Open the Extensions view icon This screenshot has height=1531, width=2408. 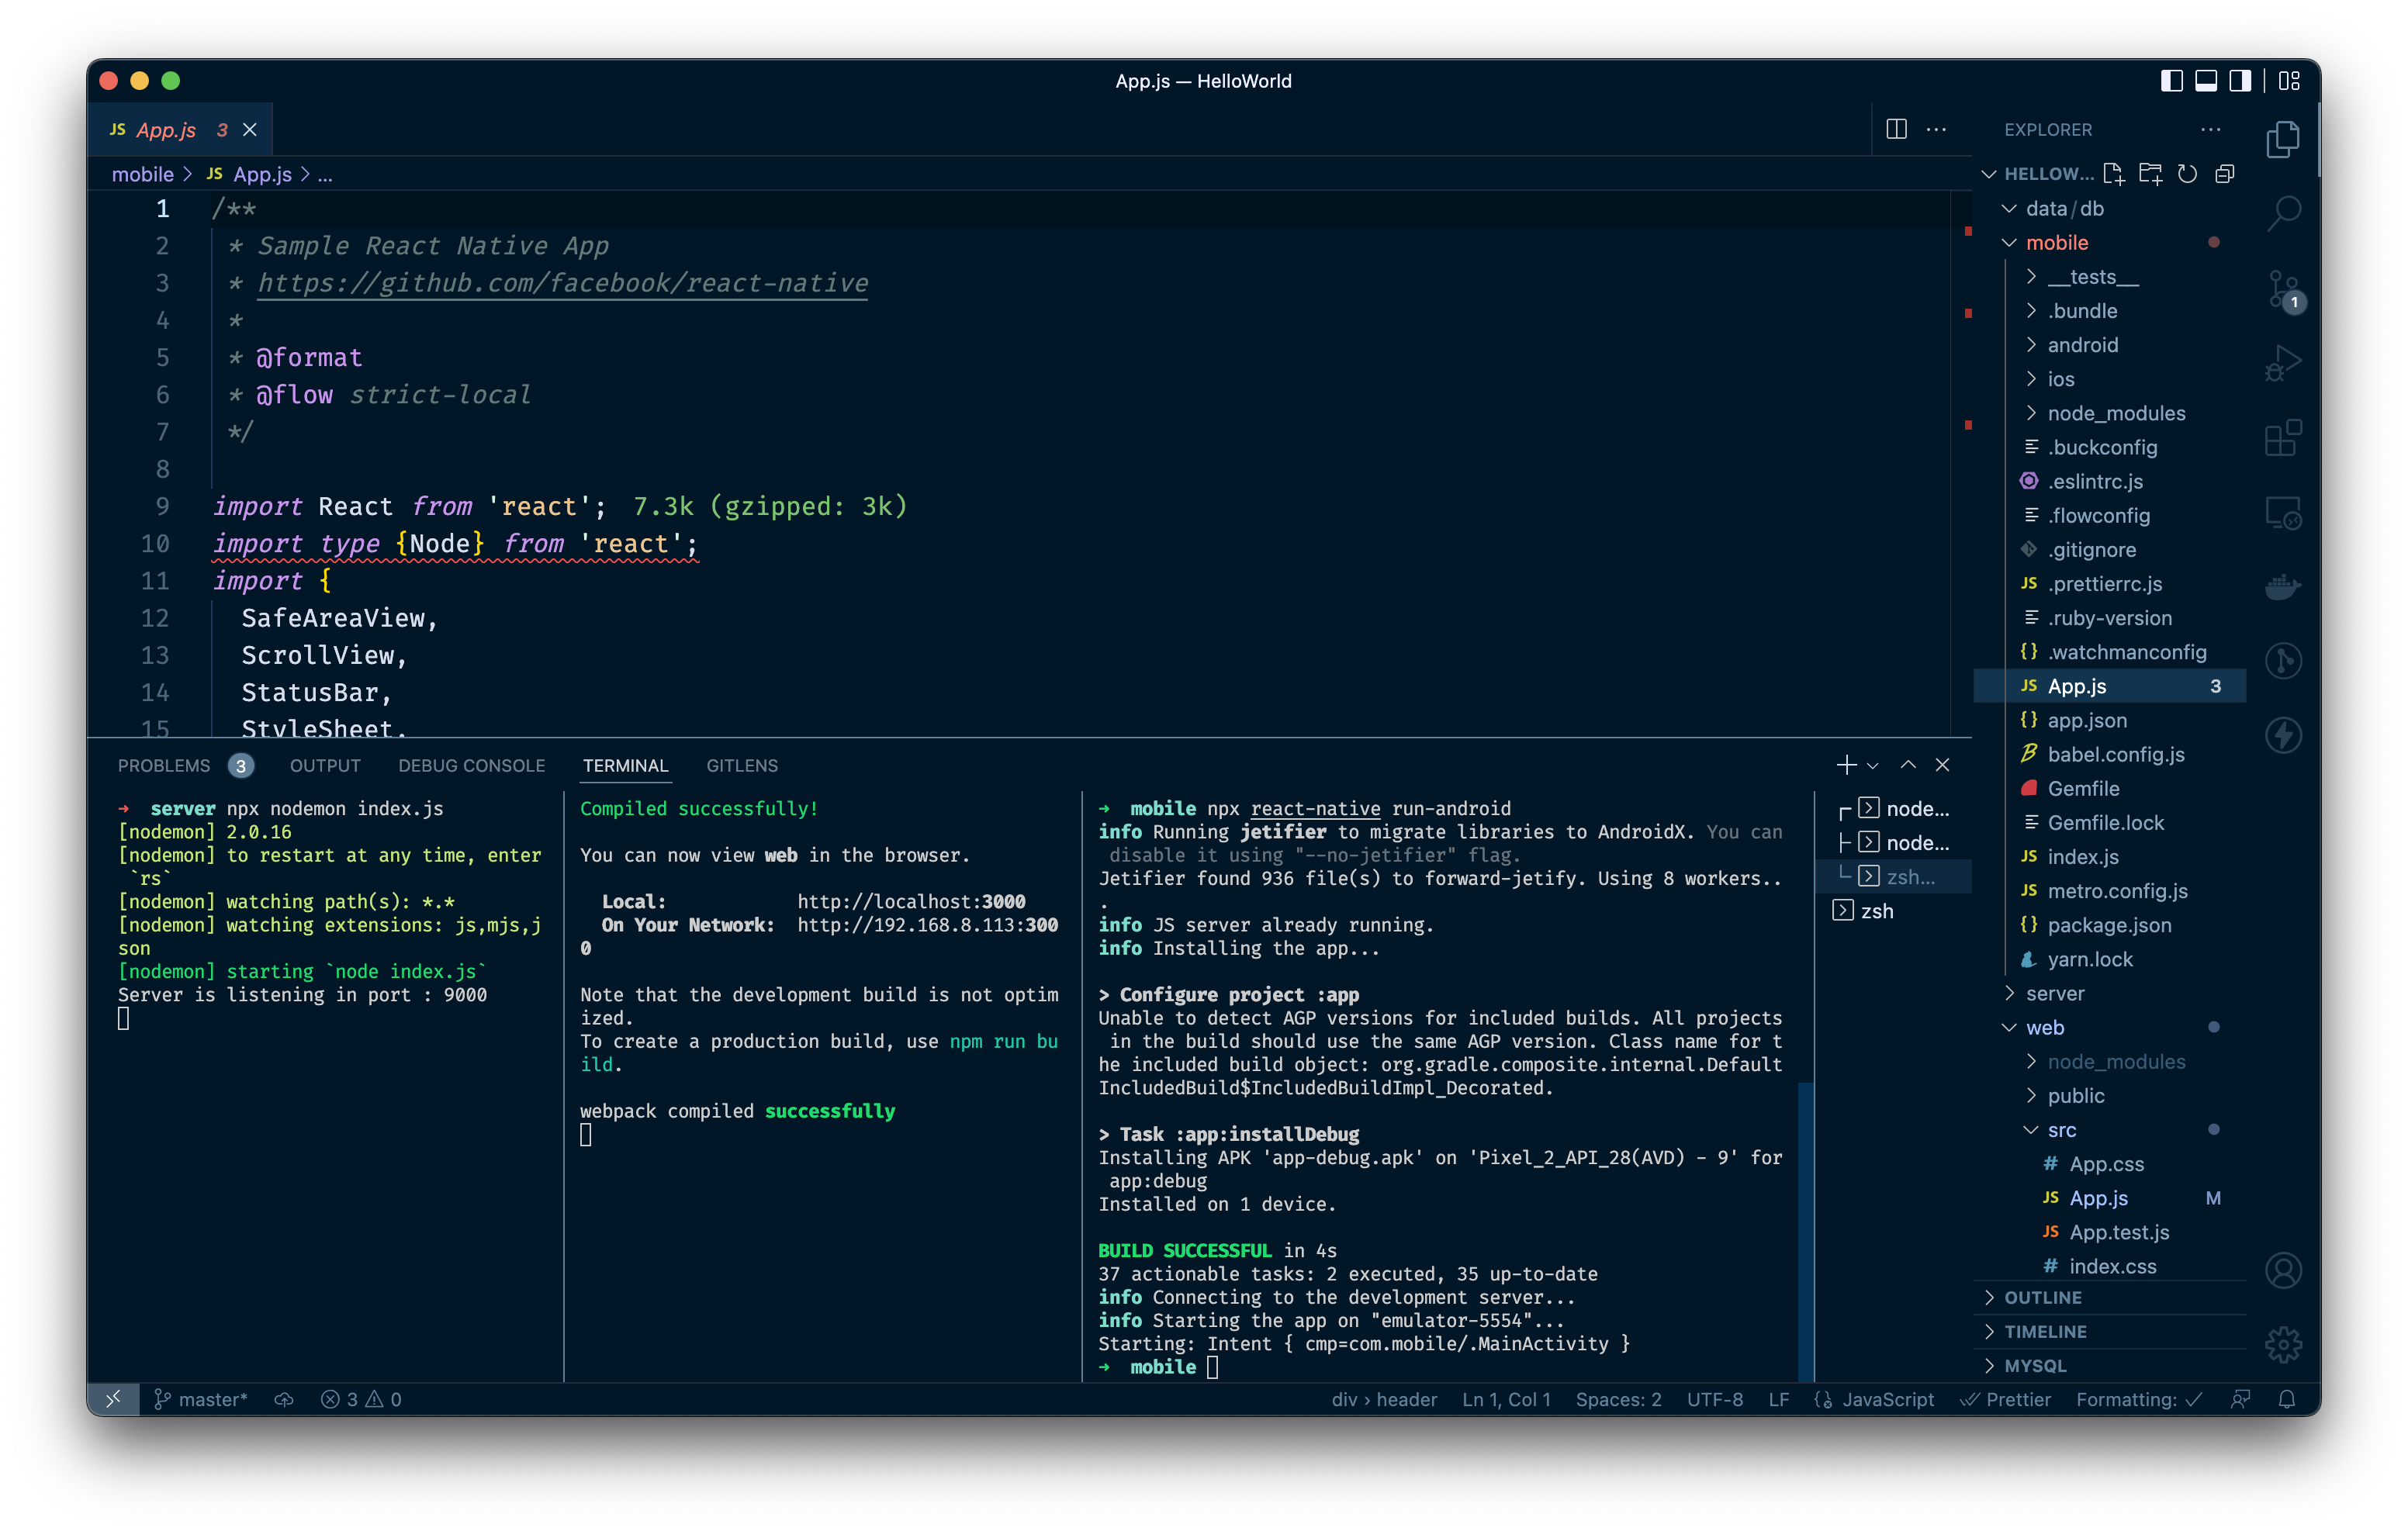coord(2283,437)
